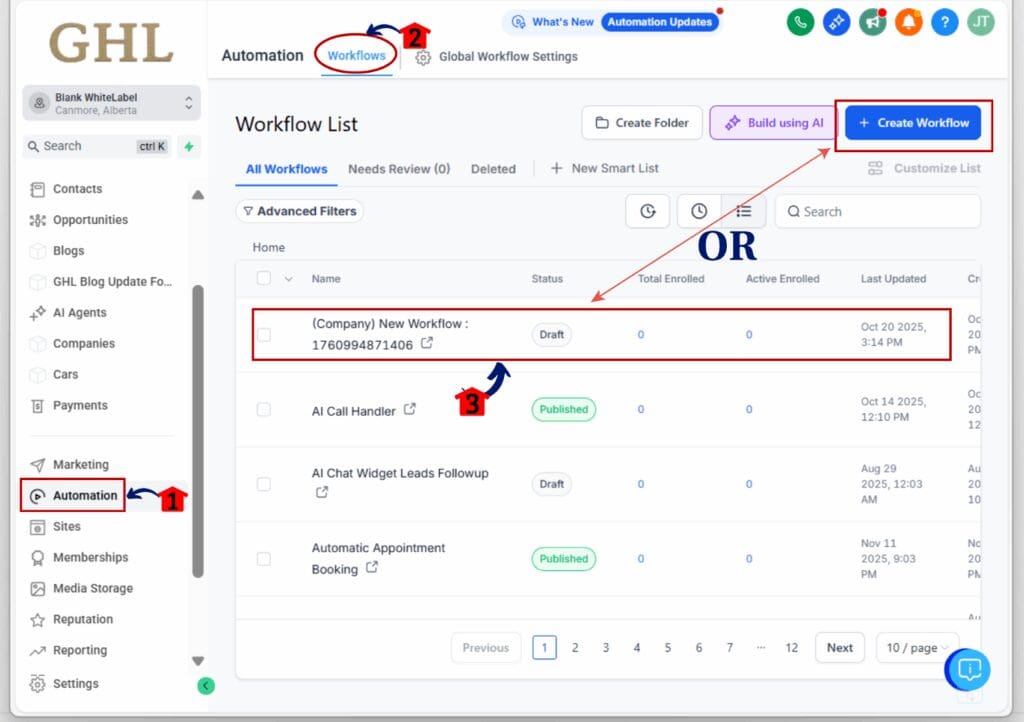Tick the checkbox beside Automatic Appointment Booking

pyautogui.click(x=265, y=559)
